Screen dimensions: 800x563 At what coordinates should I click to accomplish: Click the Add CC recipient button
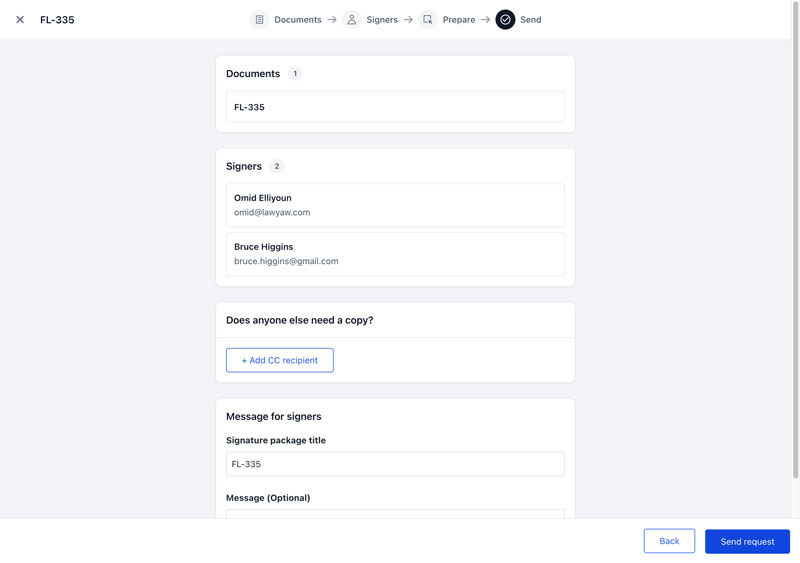pos(280,360)
